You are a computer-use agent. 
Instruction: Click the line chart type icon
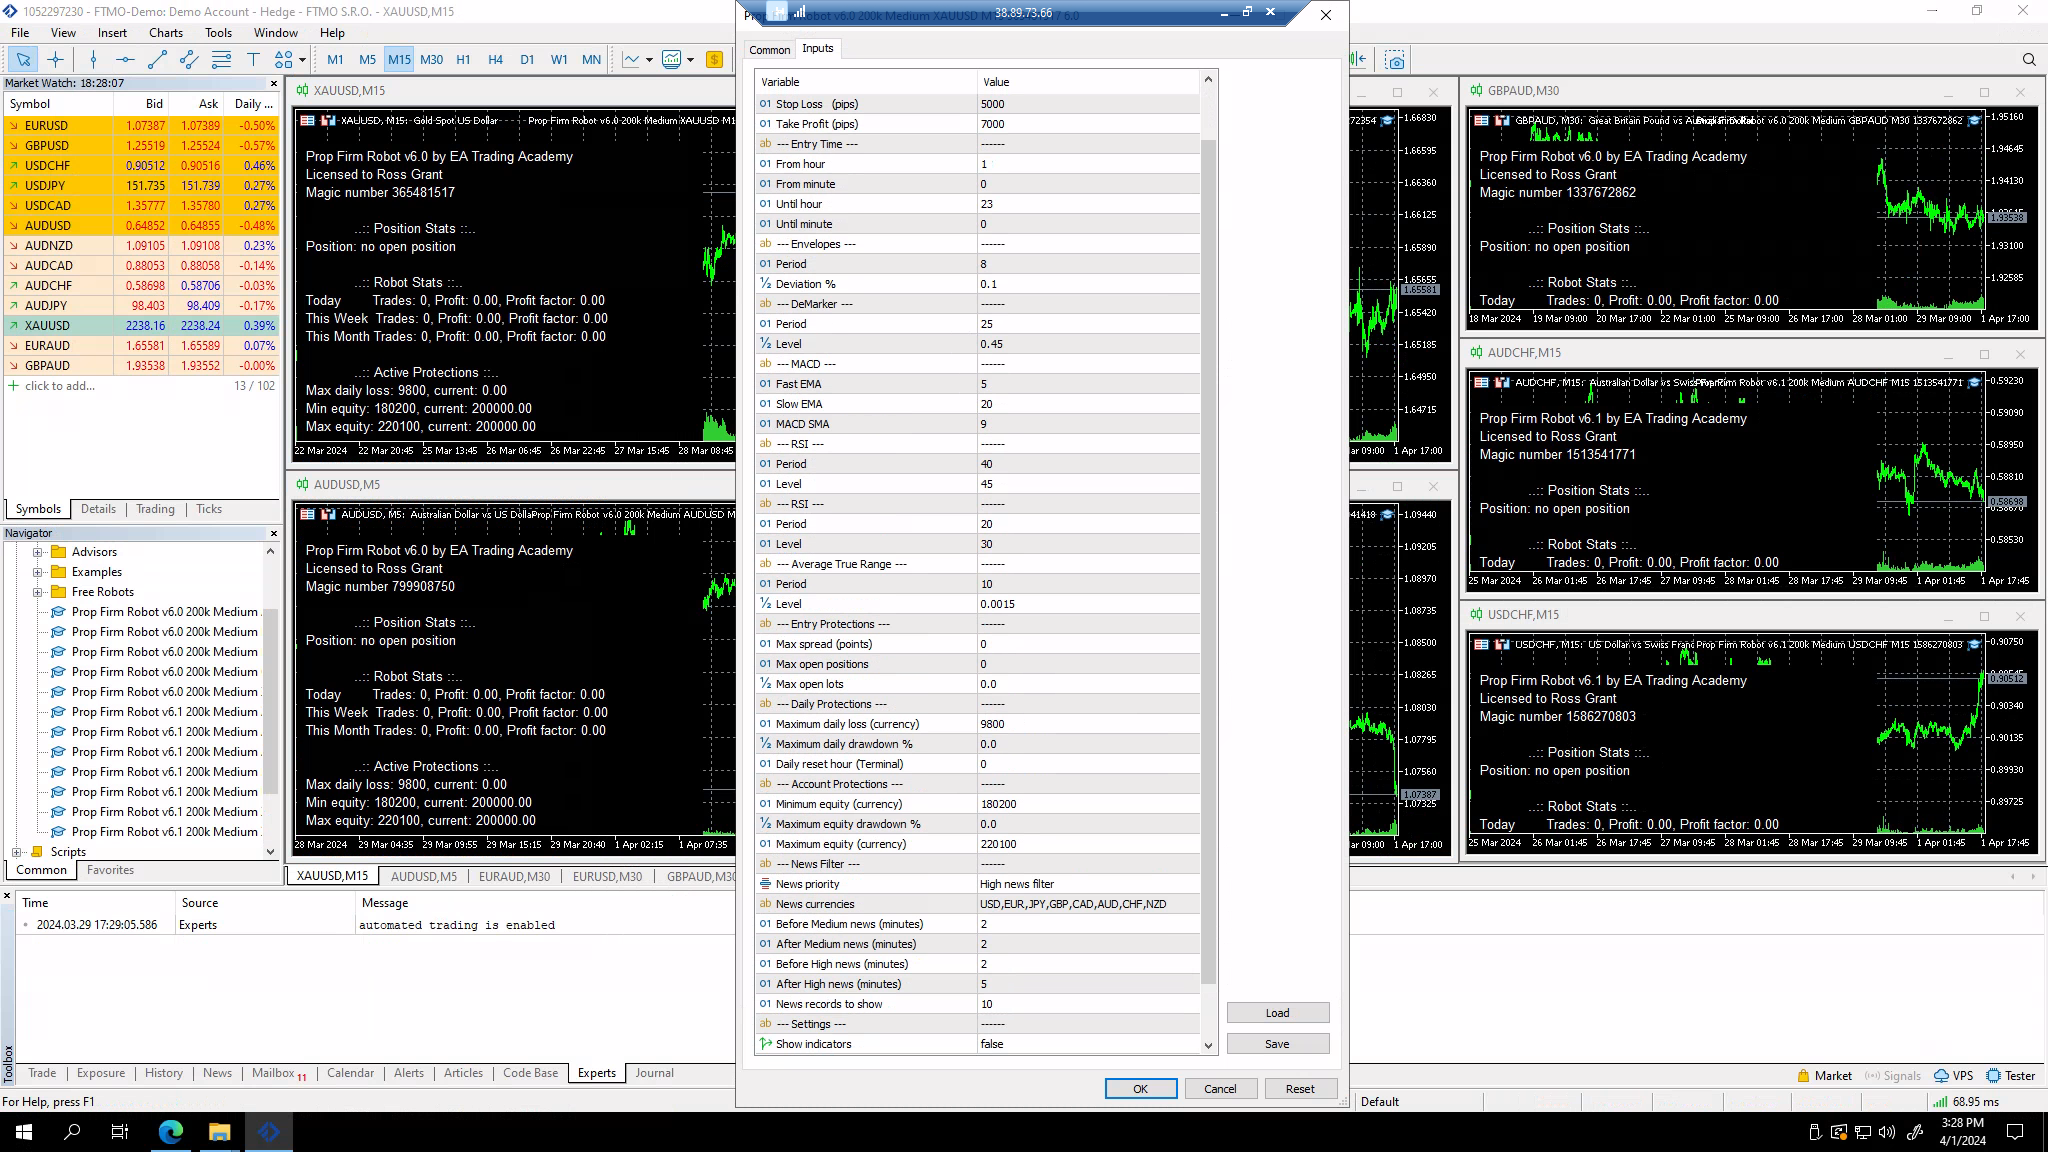pyautogui.click(x=631, y=59)
